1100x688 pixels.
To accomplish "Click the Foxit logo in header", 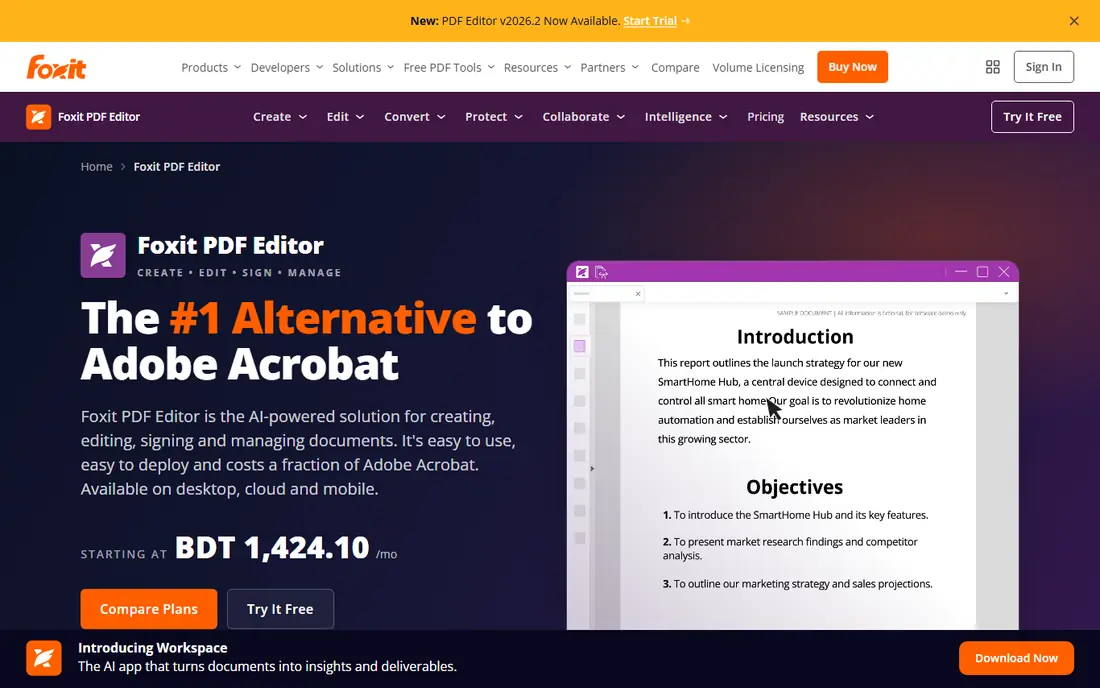I will 56,67.
